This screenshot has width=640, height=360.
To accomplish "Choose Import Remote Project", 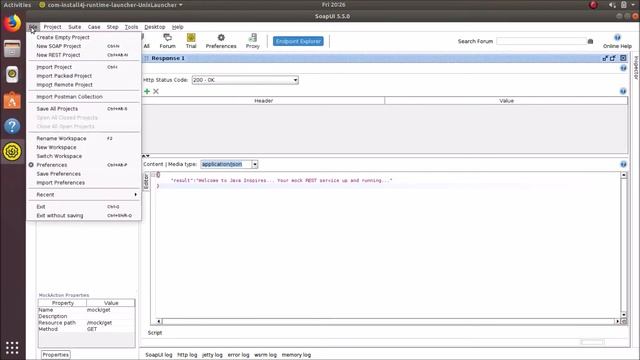I will pyautogui.click(x=64, y=85).
